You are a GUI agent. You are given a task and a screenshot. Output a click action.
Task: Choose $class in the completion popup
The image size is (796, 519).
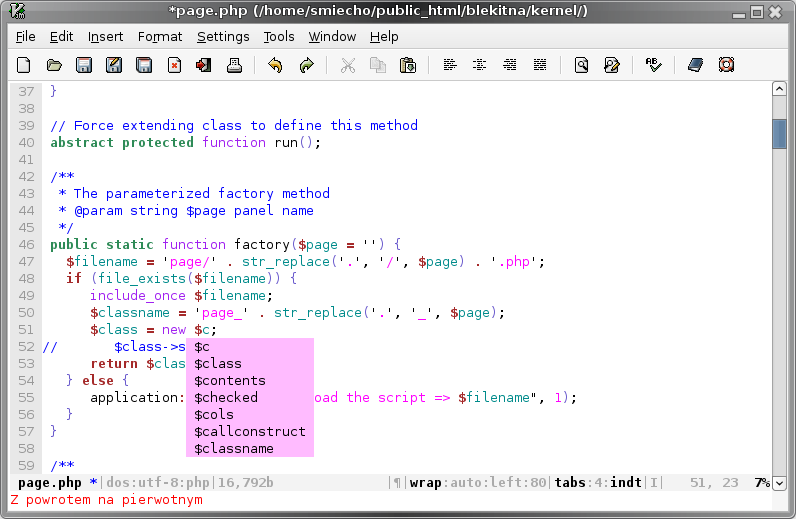250,364
